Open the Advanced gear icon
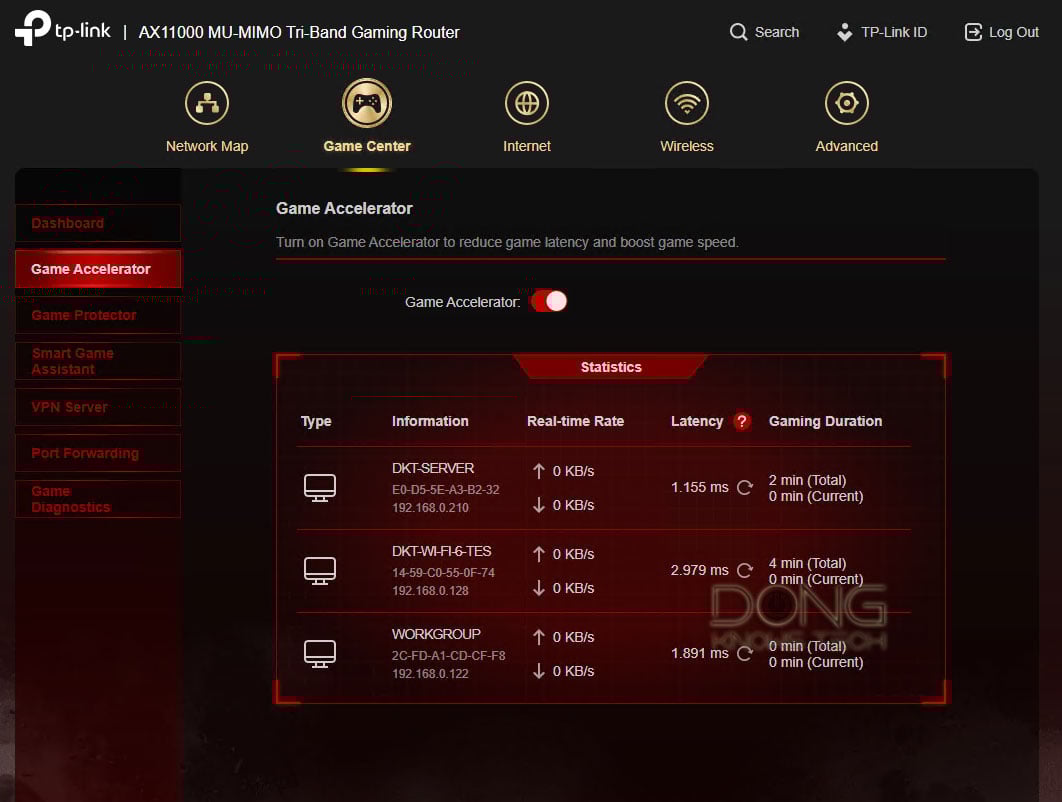Viewport: 1062px width, 802px height. tap(847, 103)
